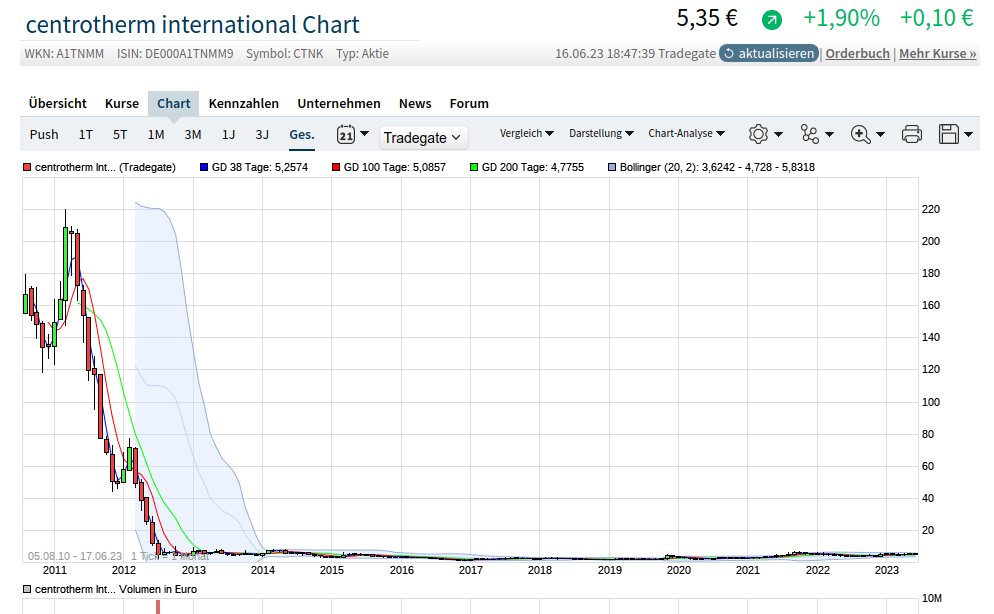
Task: Click the red GD 100 Tage swatch
Action: click(x=338, y=167)
